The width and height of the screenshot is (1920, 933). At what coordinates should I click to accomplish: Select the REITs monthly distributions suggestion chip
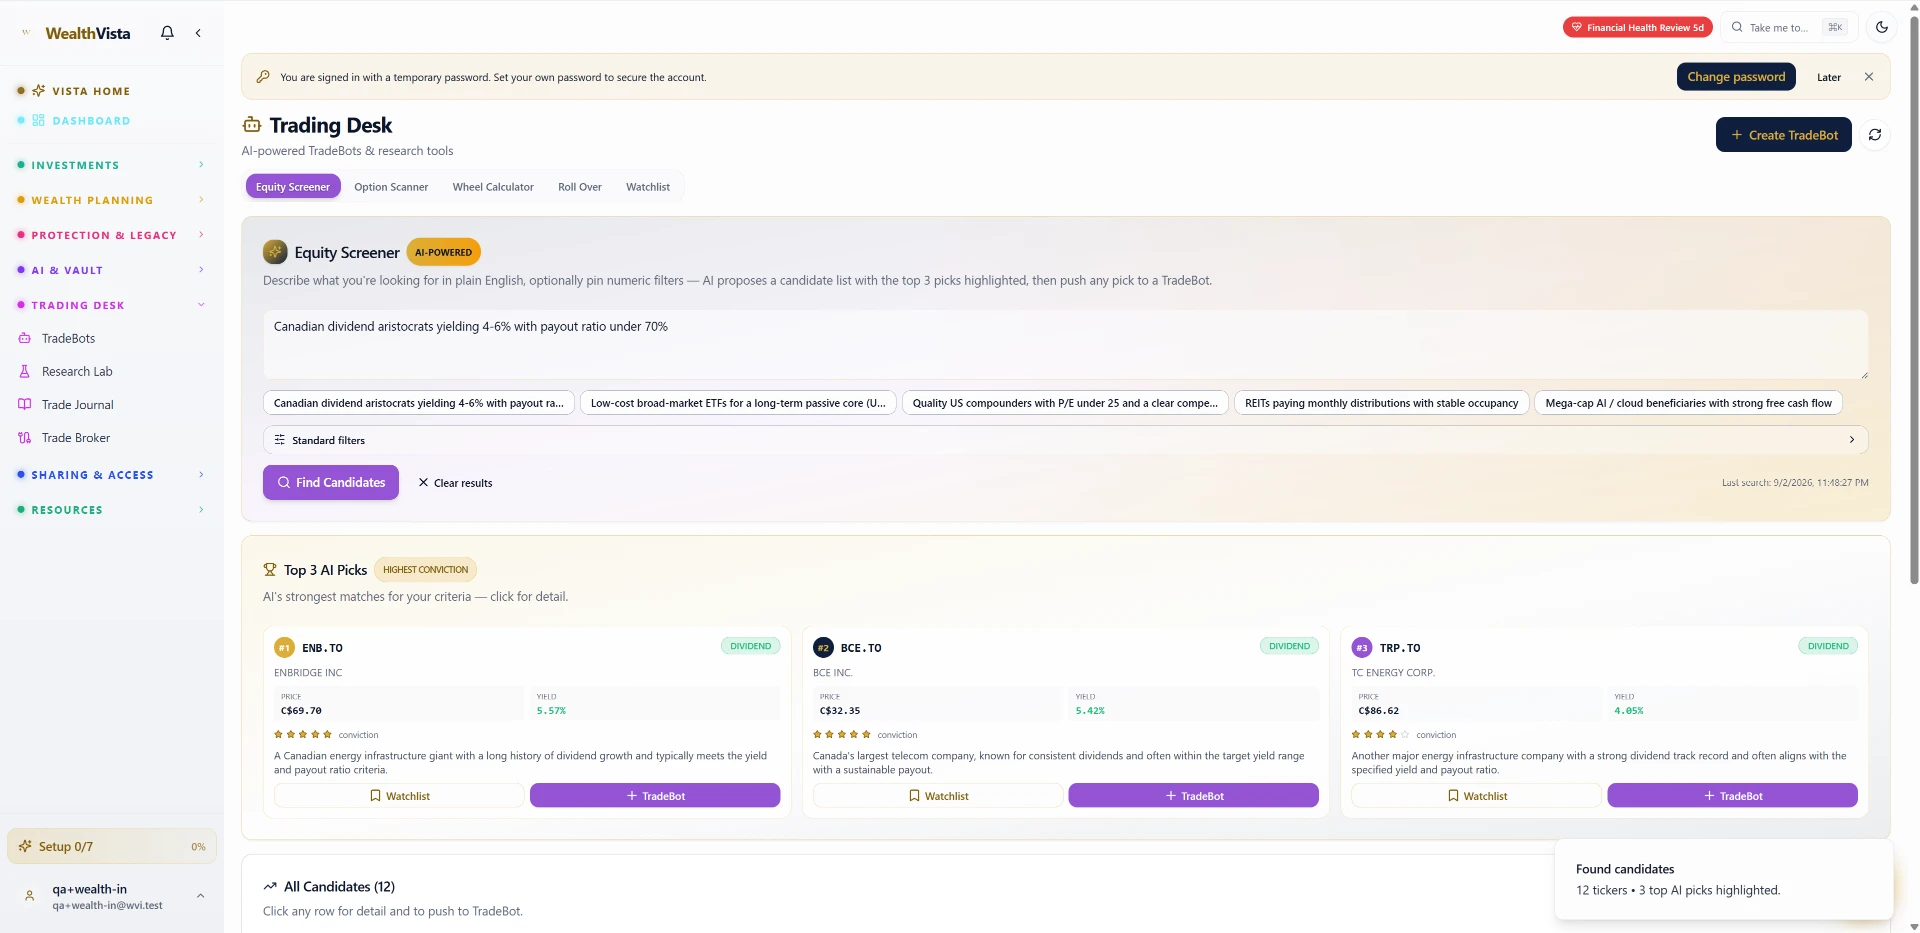1381,403
